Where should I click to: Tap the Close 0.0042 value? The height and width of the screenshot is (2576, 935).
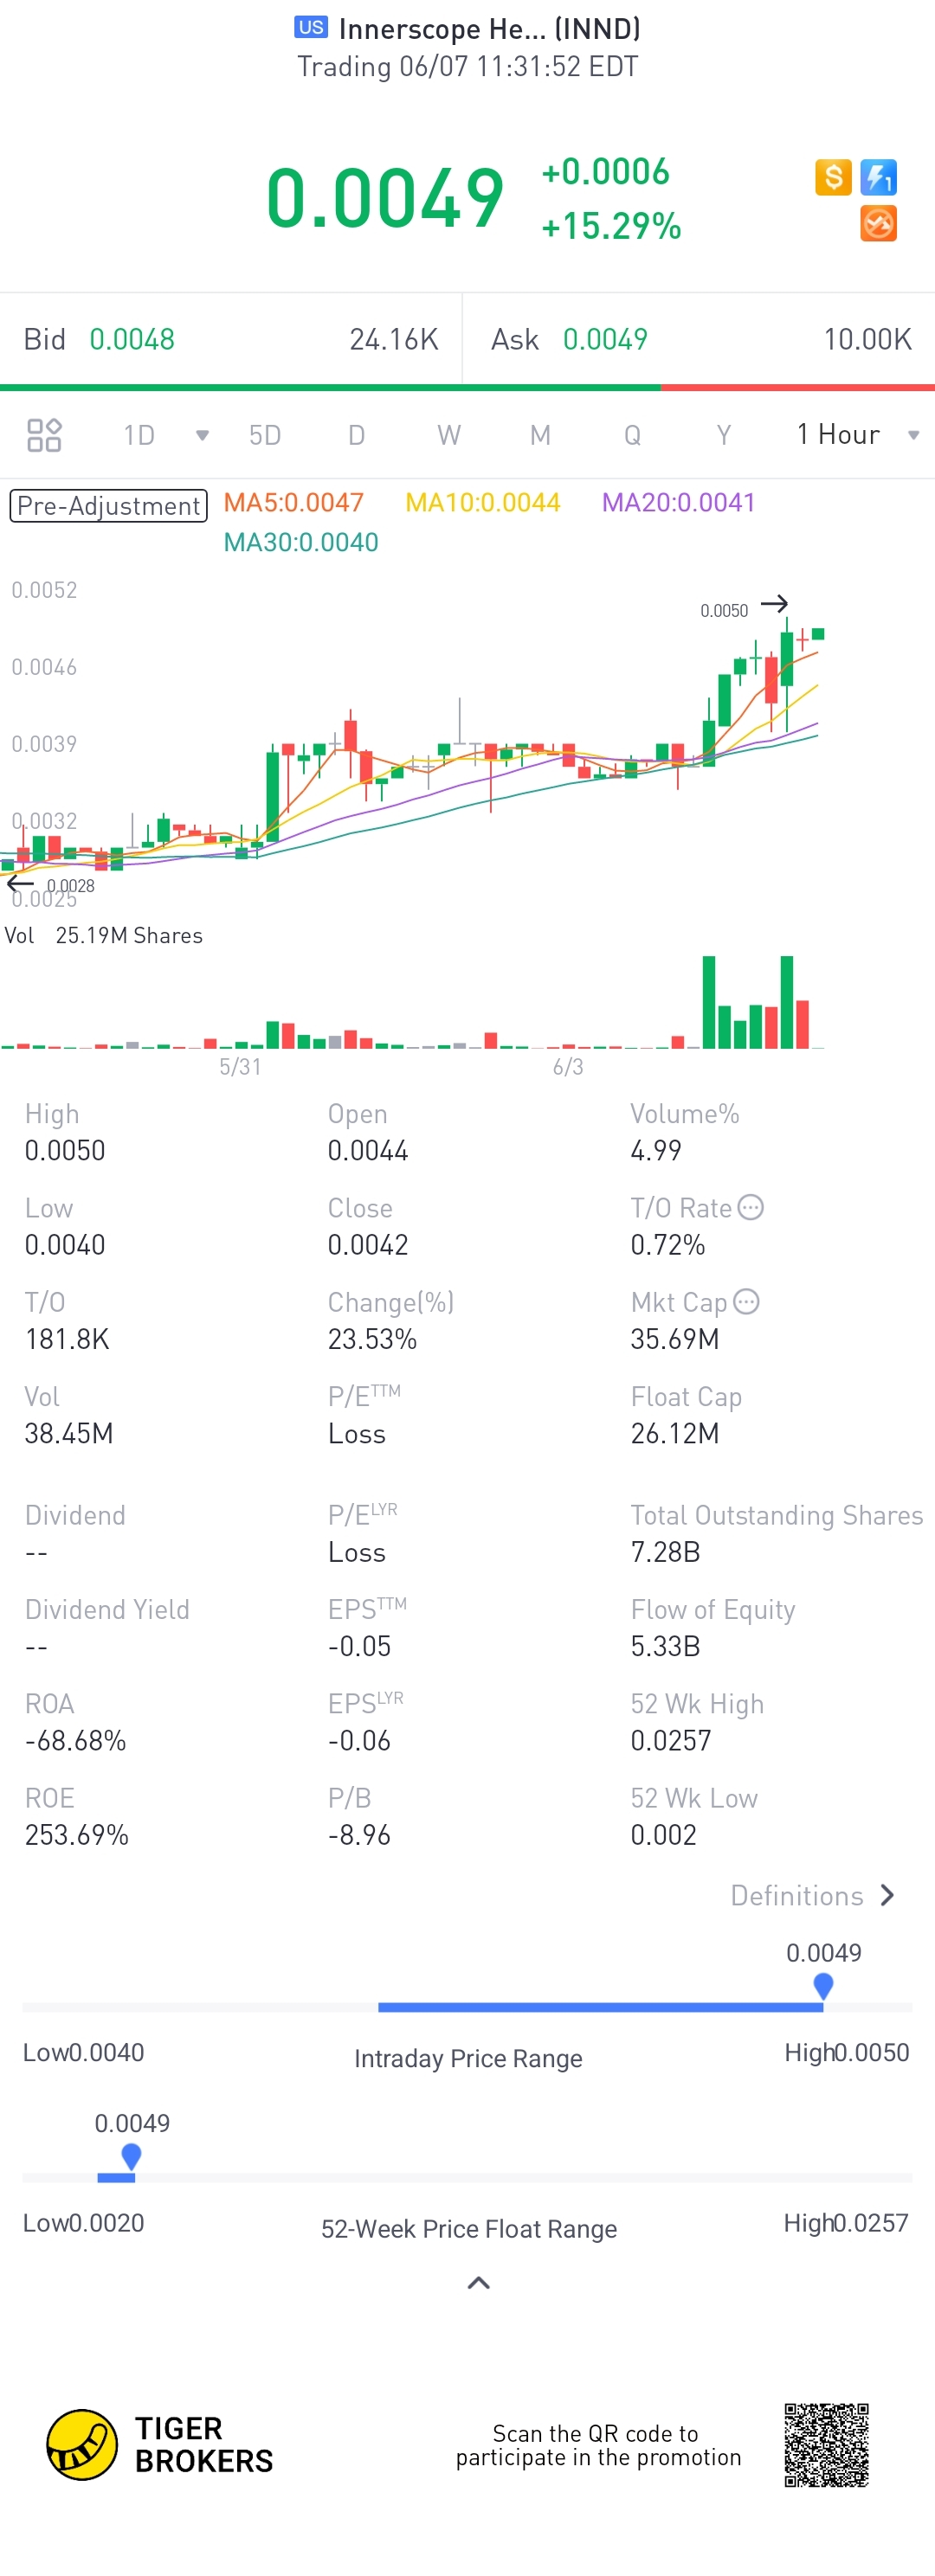(x=368, y=1245)
